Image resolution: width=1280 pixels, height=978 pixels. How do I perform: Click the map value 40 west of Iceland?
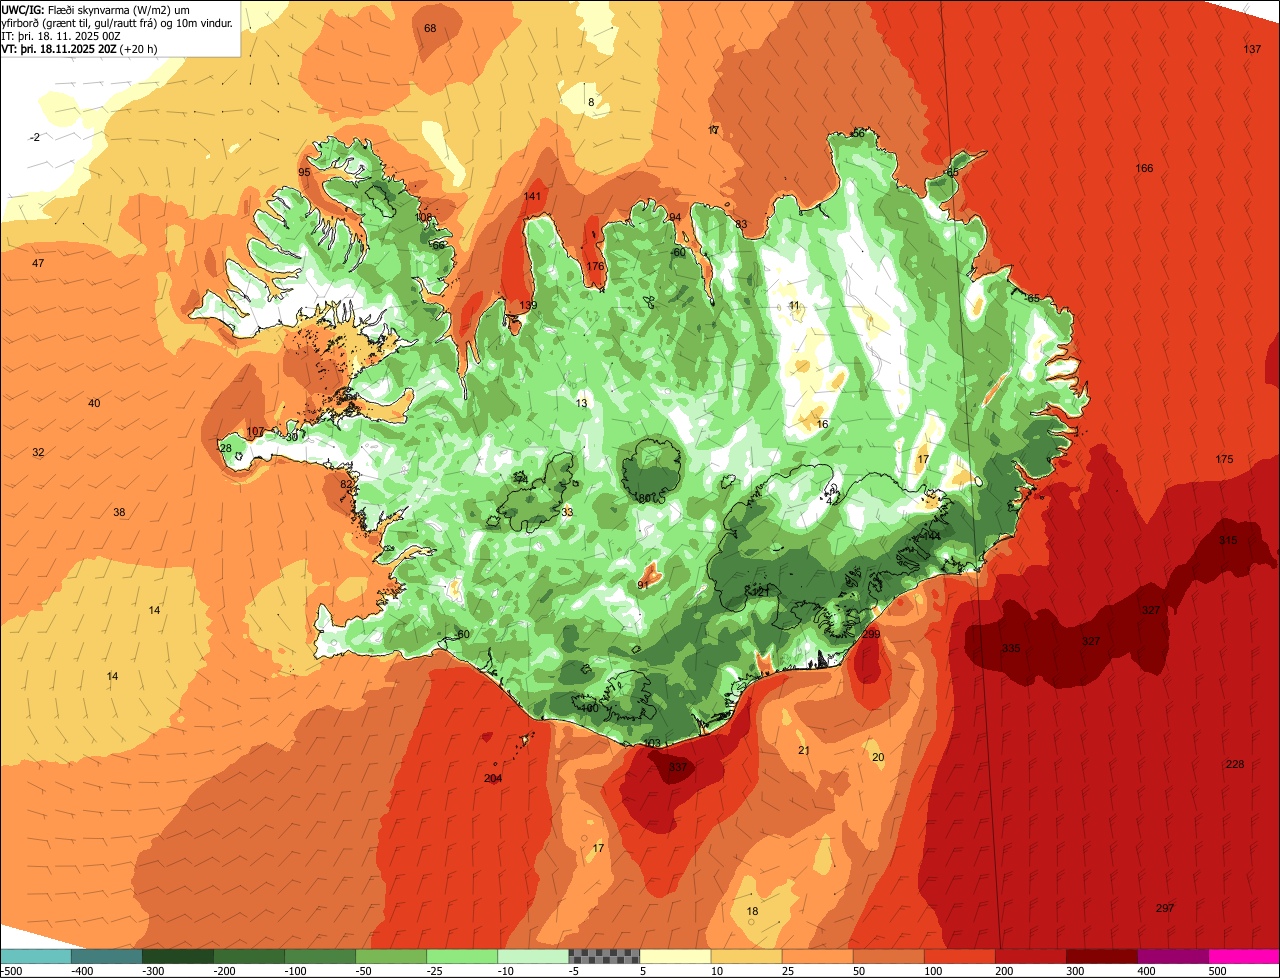tap(94, 403)
